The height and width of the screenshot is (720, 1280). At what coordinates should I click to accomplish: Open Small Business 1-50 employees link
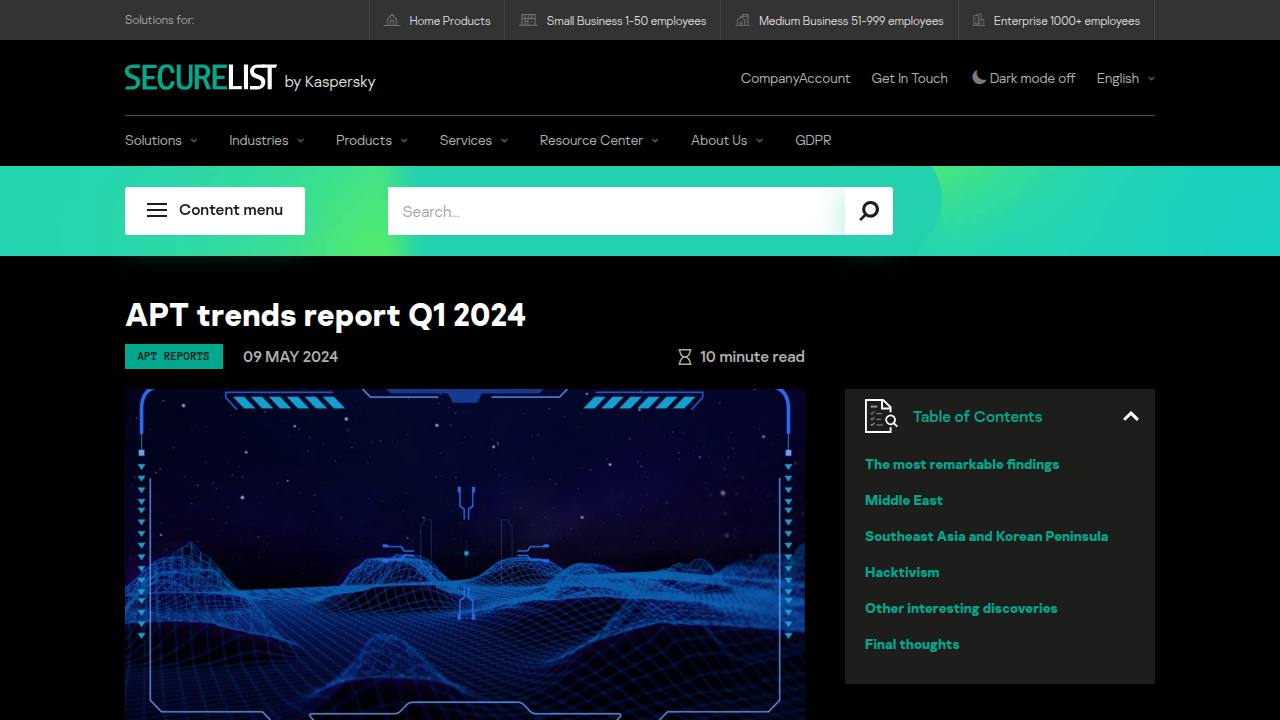click(x=613, y=20)
